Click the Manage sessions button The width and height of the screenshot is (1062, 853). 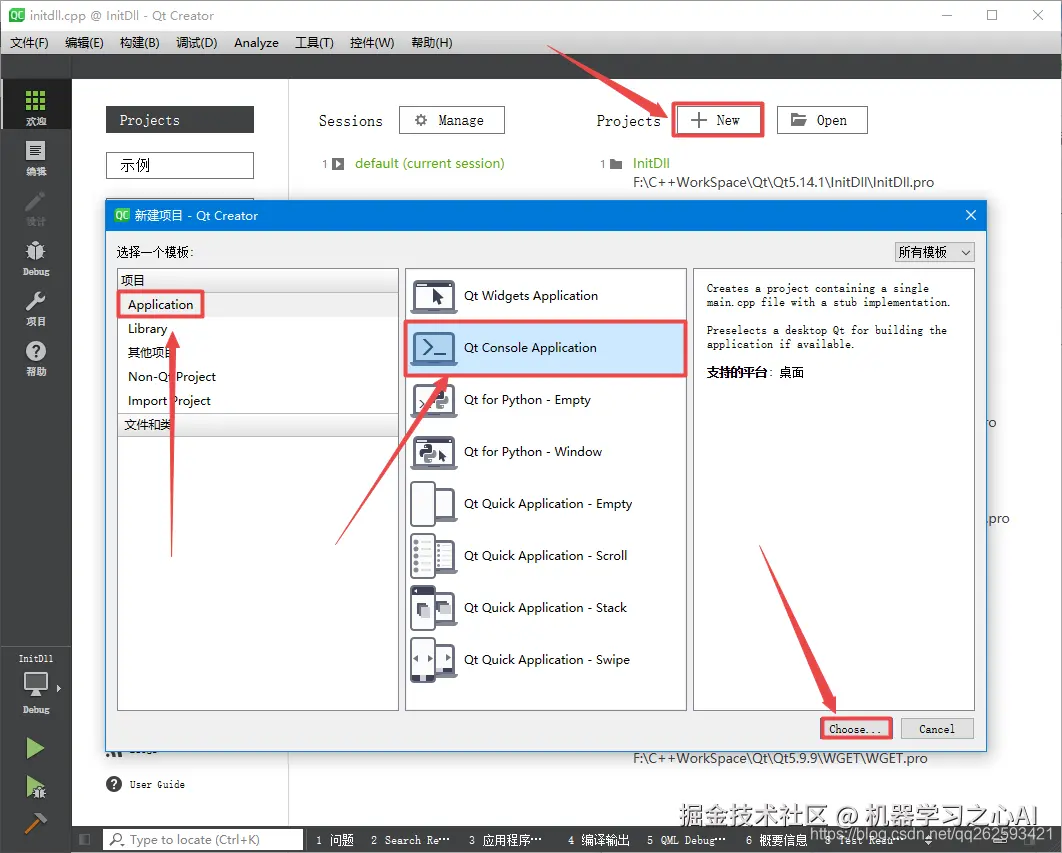pyautogui.click(x=451, y=120)
